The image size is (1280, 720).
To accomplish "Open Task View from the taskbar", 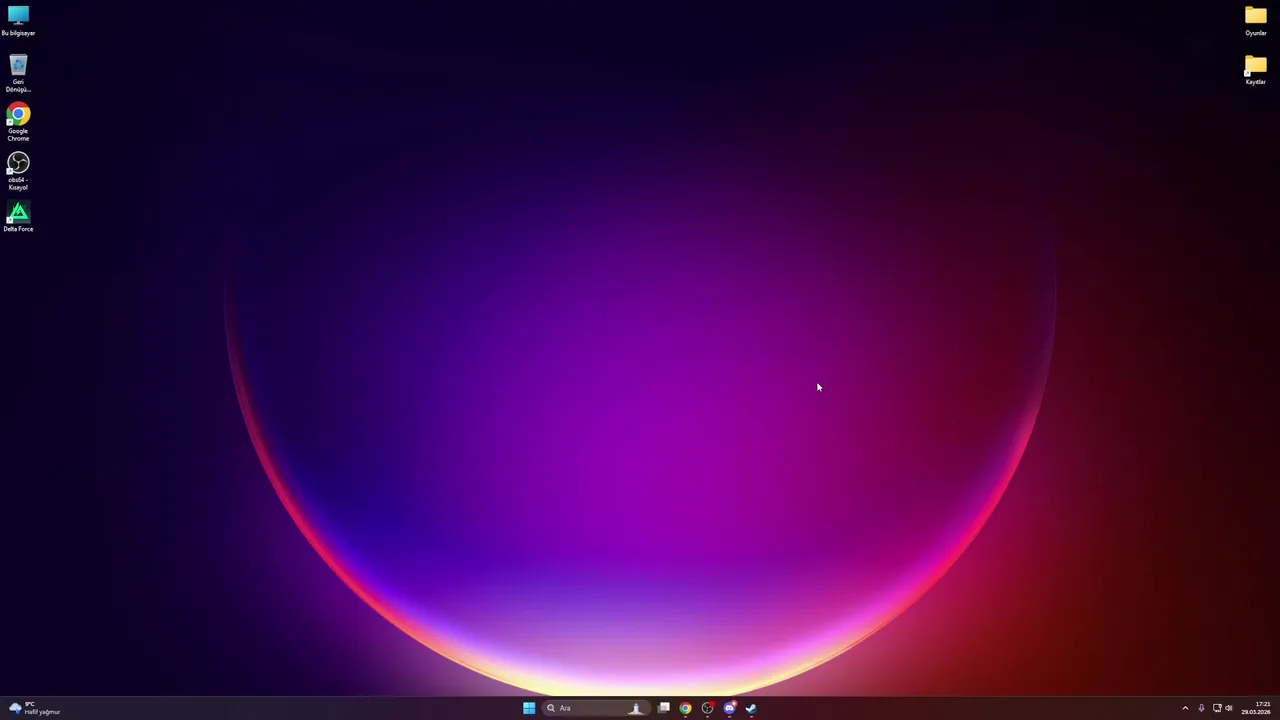I will pos(664,708).
